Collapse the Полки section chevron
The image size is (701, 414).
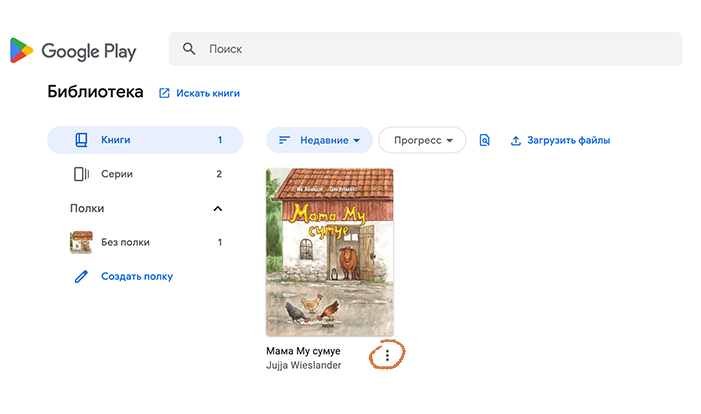(x=218, y=209)
